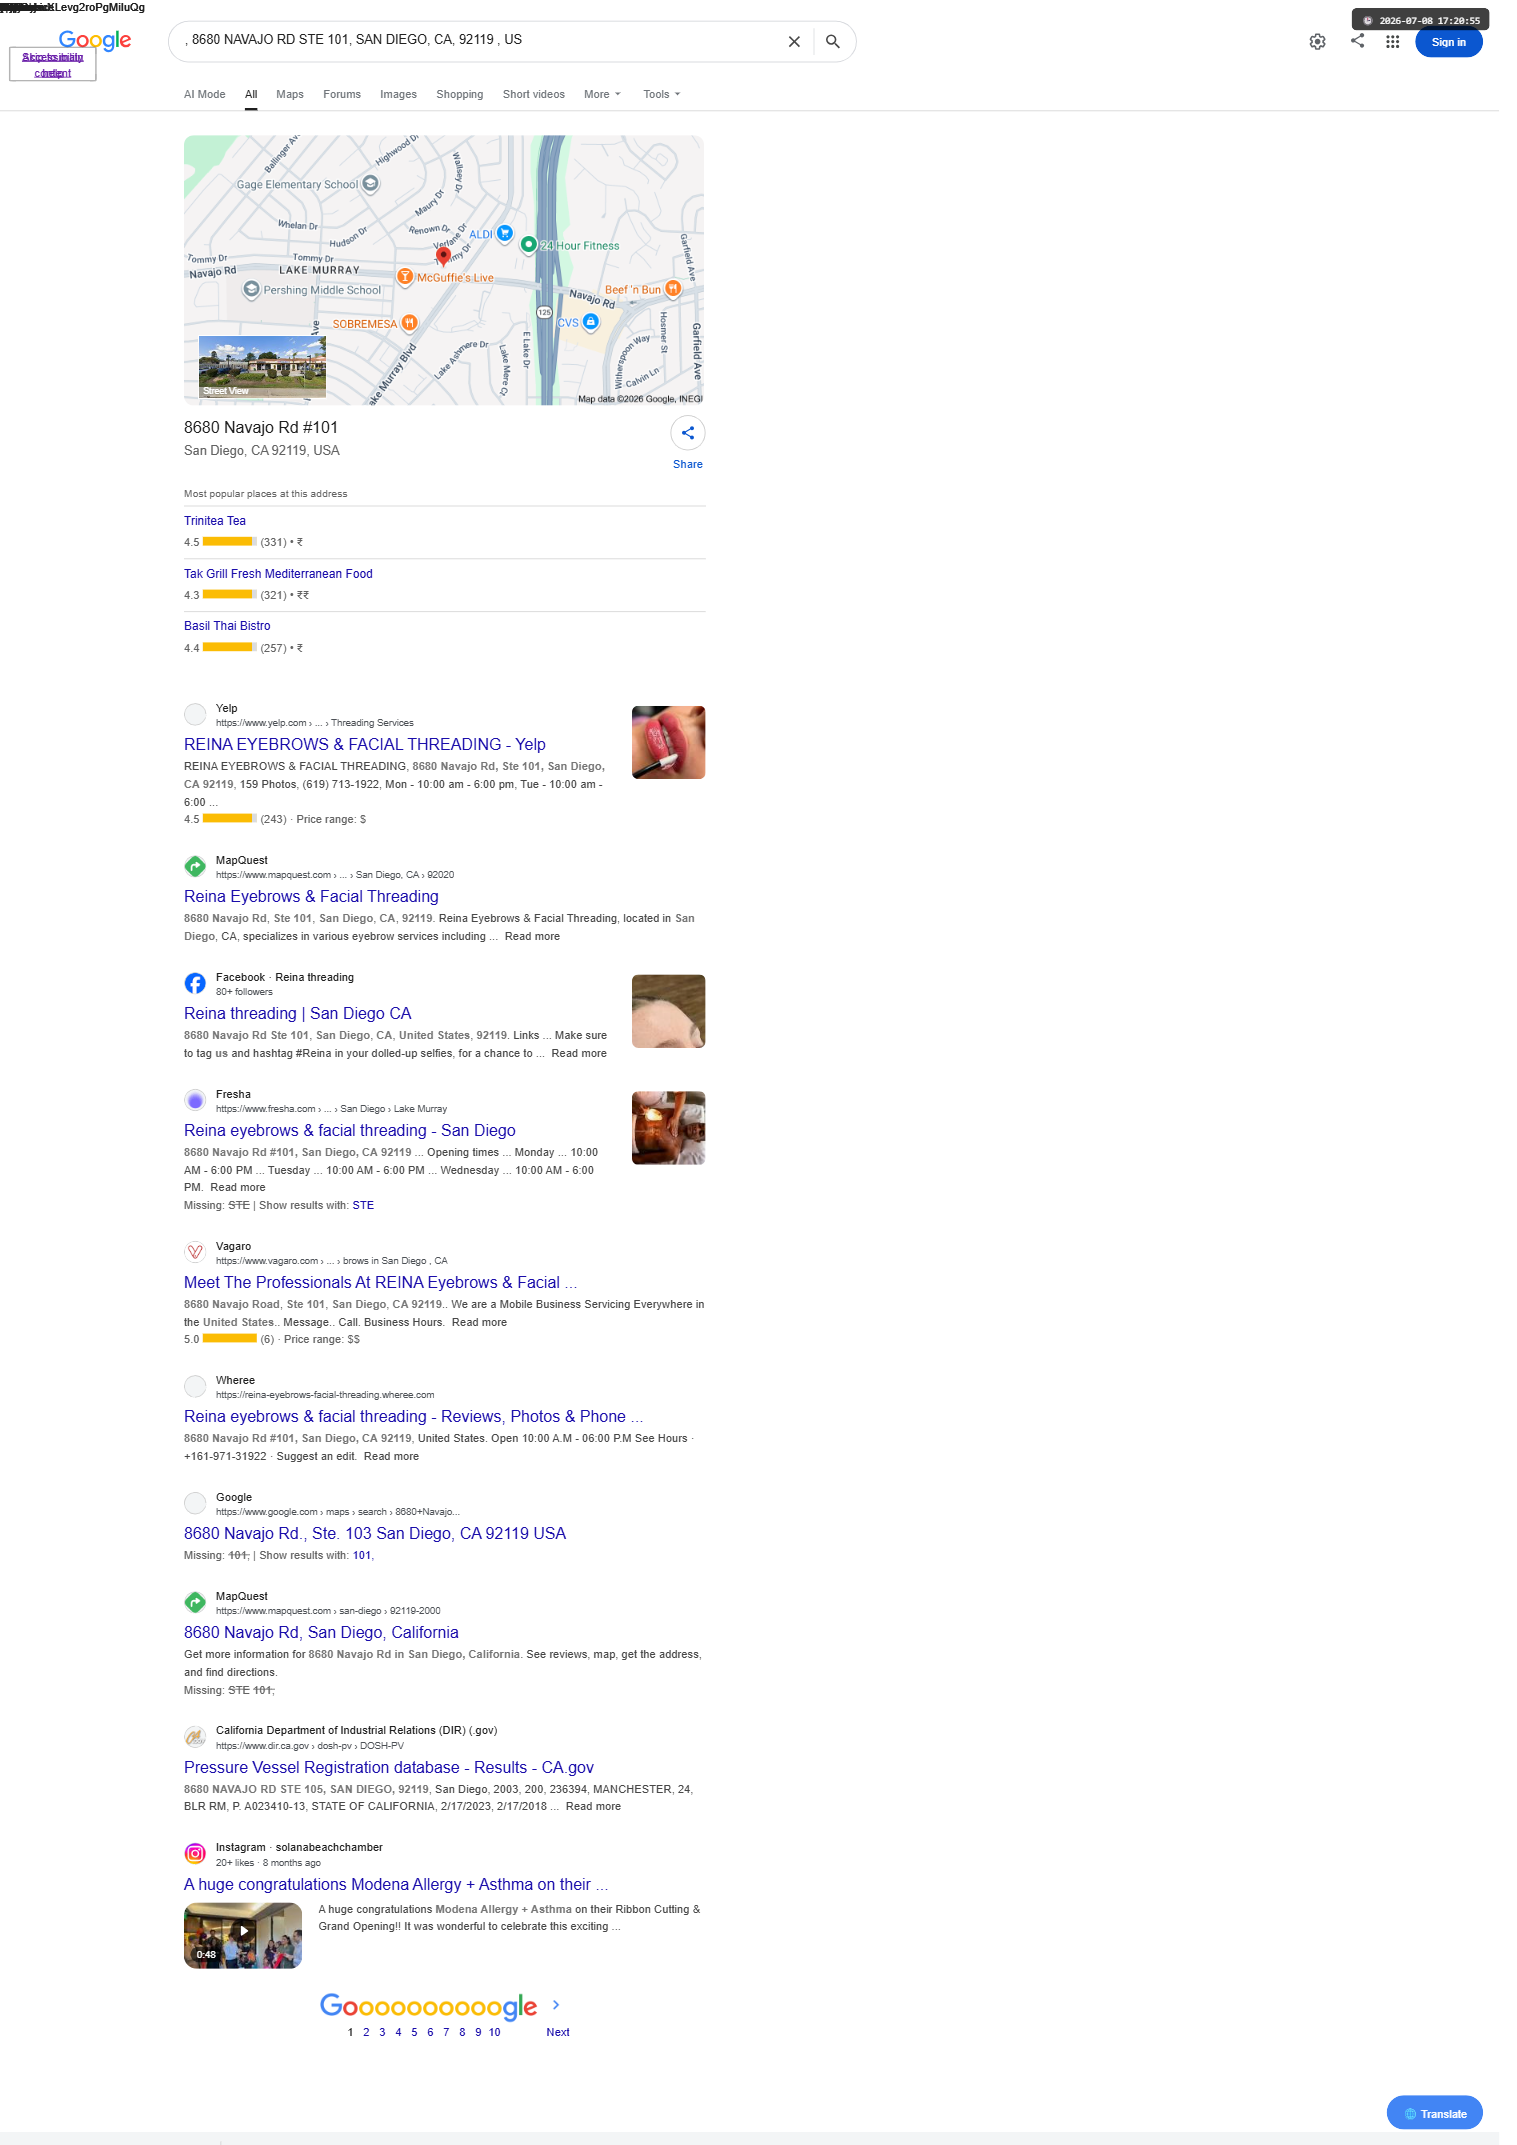This screenshot has height=2145, width=1517.
Task: Open Basil Thai Bistro link
Action: pos(227,626)
